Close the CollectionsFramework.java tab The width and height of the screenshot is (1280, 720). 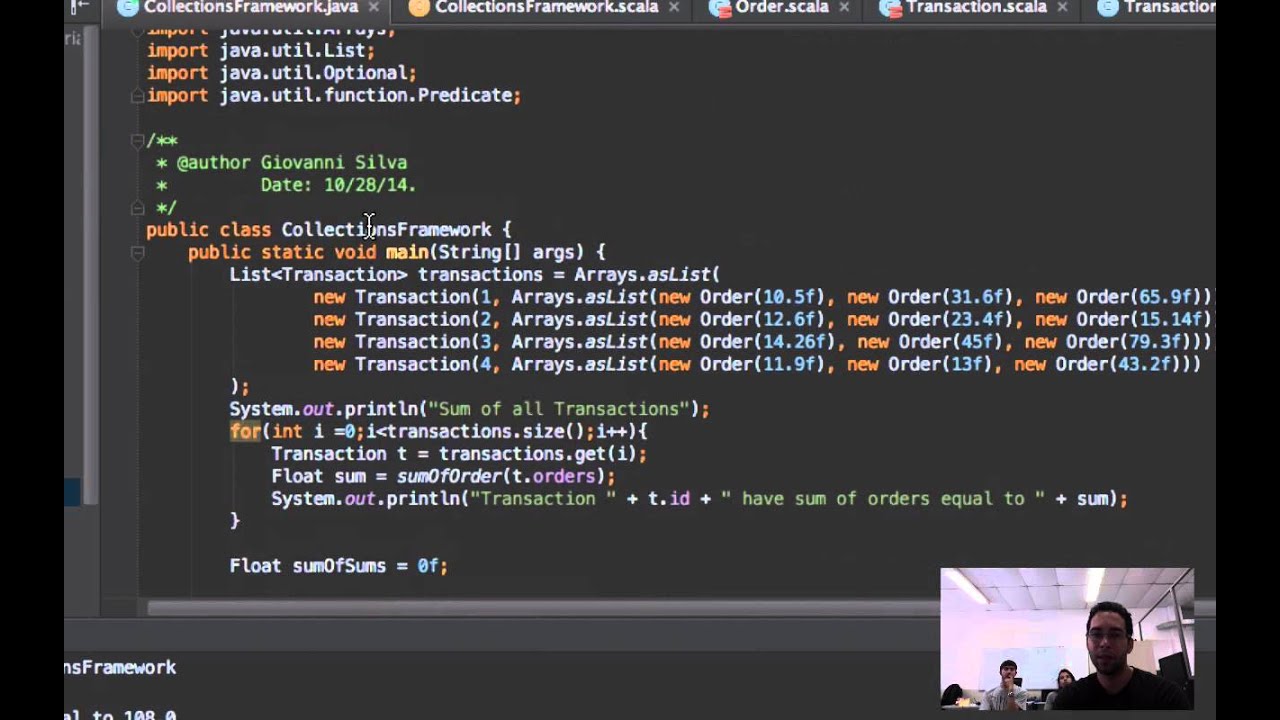(x=373, y=8)
